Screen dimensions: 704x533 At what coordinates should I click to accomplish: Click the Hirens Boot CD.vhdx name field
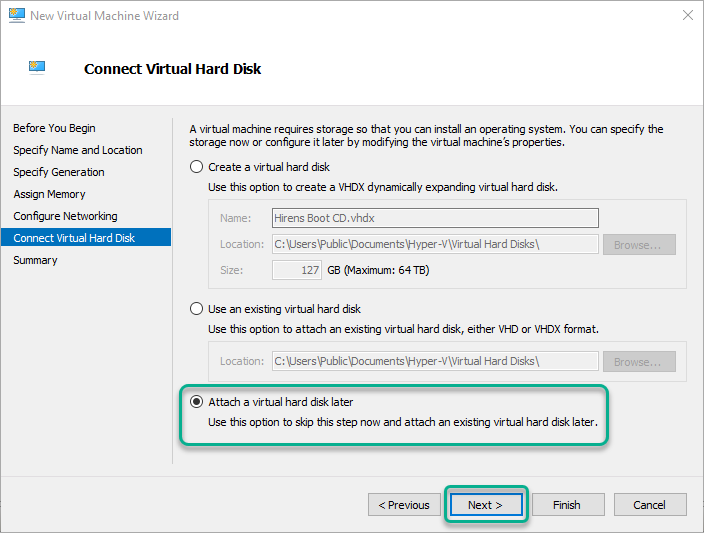pos(435,218)
